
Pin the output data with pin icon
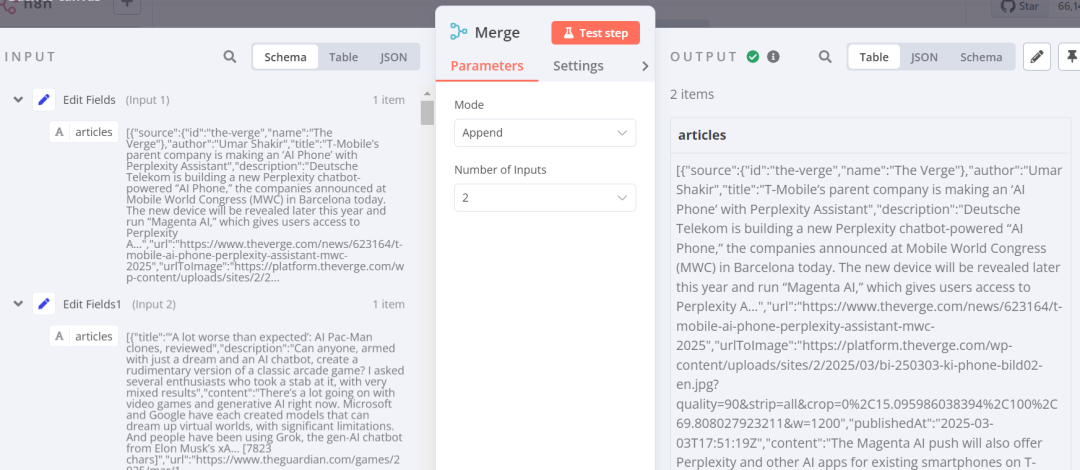(x=1071, y=57)
